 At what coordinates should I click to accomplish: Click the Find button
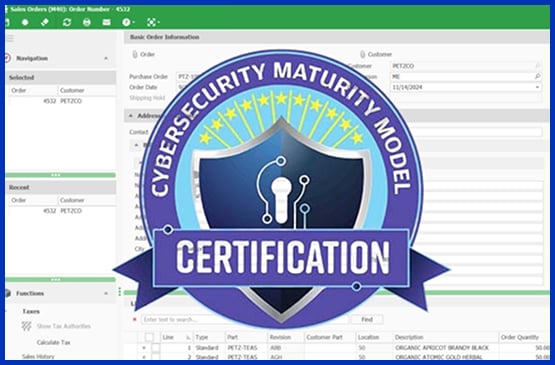click(367, 319)
